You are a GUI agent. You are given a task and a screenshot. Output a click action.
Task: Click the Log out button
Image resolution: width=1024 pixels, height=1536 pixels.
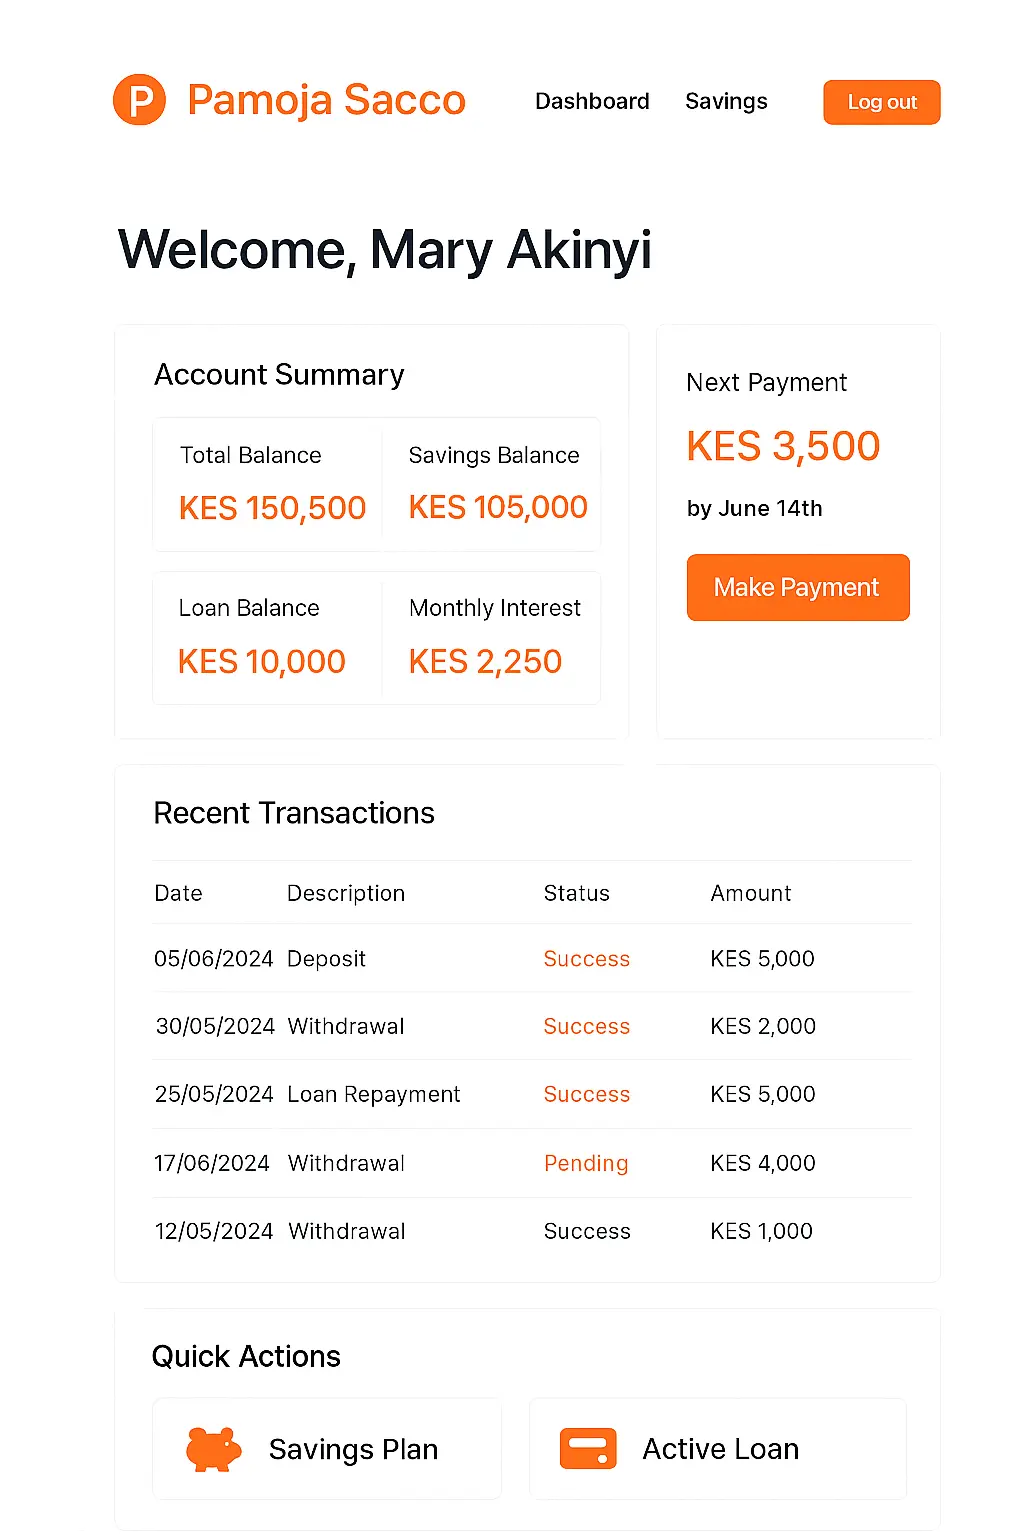pos(881,101)
